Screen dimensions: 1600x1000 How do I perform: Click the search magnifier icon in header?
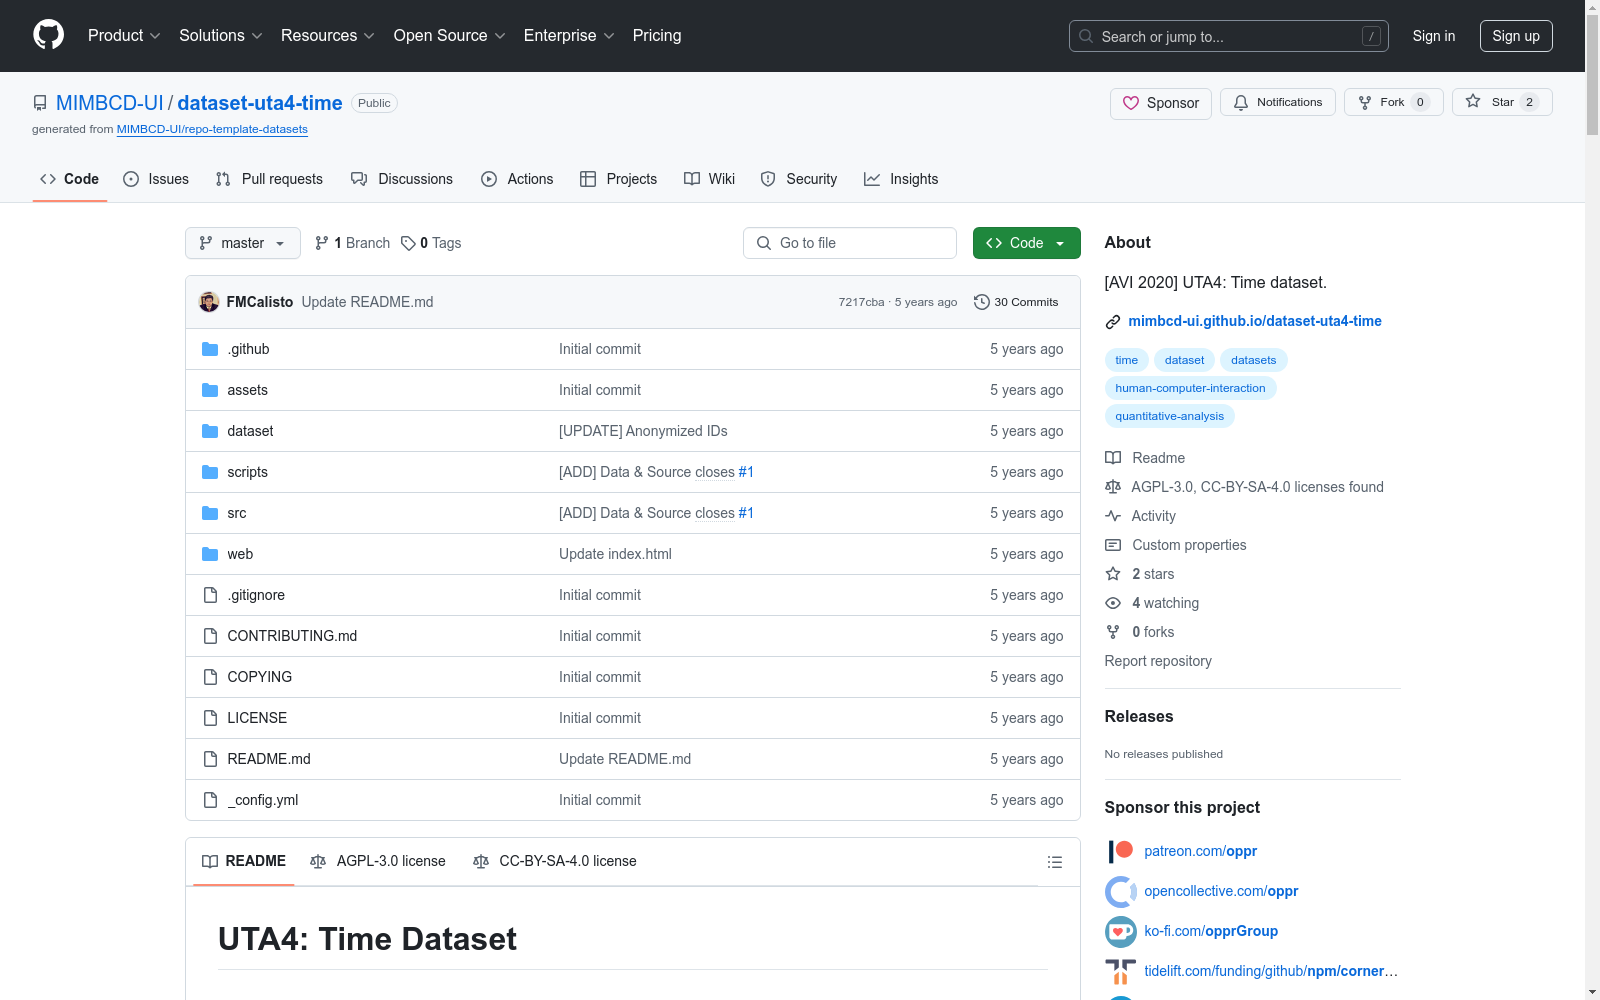tap(1086, 36)
